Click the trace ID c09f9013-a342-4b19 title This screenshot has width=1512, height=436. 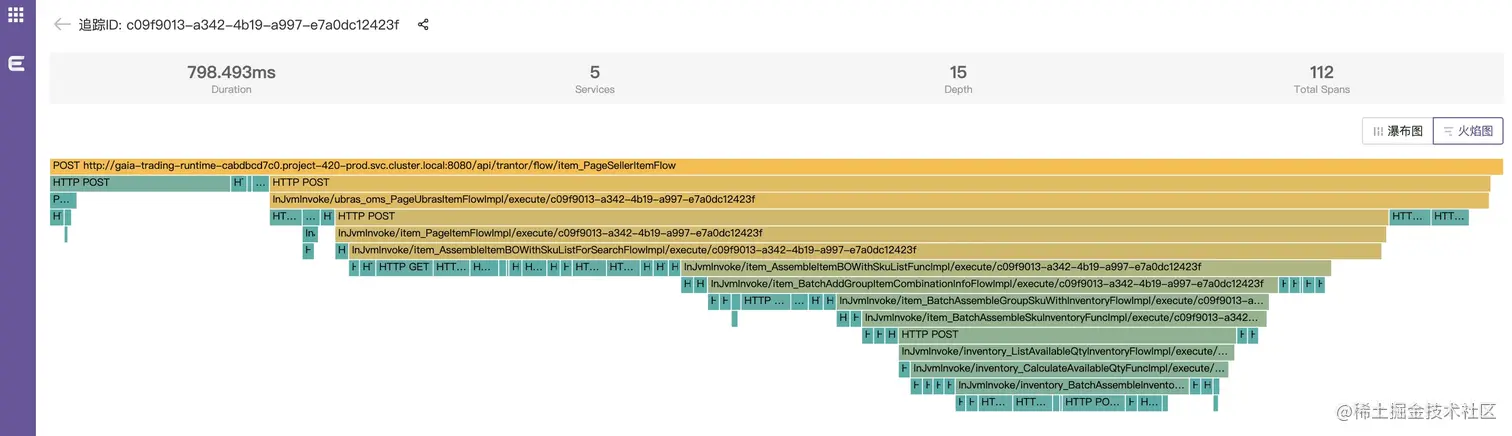point(239,25)
